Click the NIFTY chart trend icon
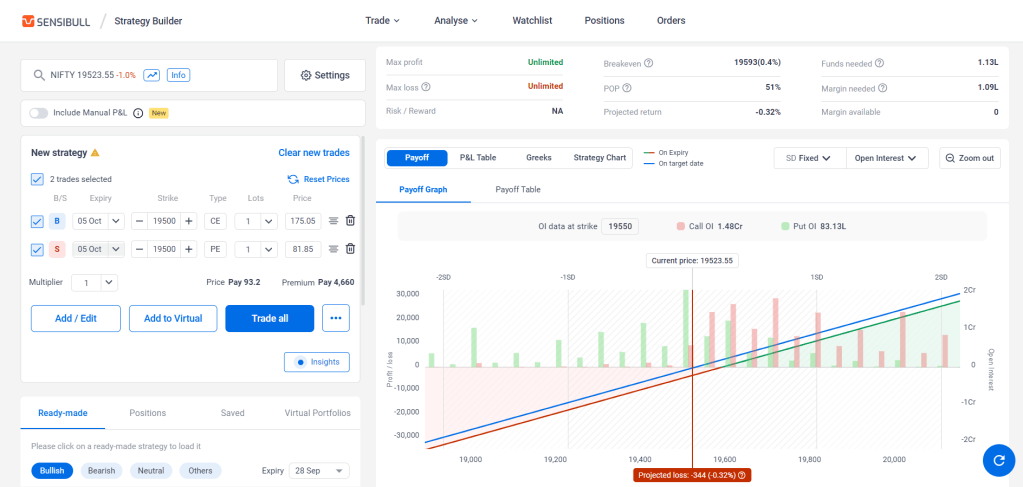Image resolution: width=1023 pixels, height=487 pixels. pyautogui.click(x=152, y=75)
